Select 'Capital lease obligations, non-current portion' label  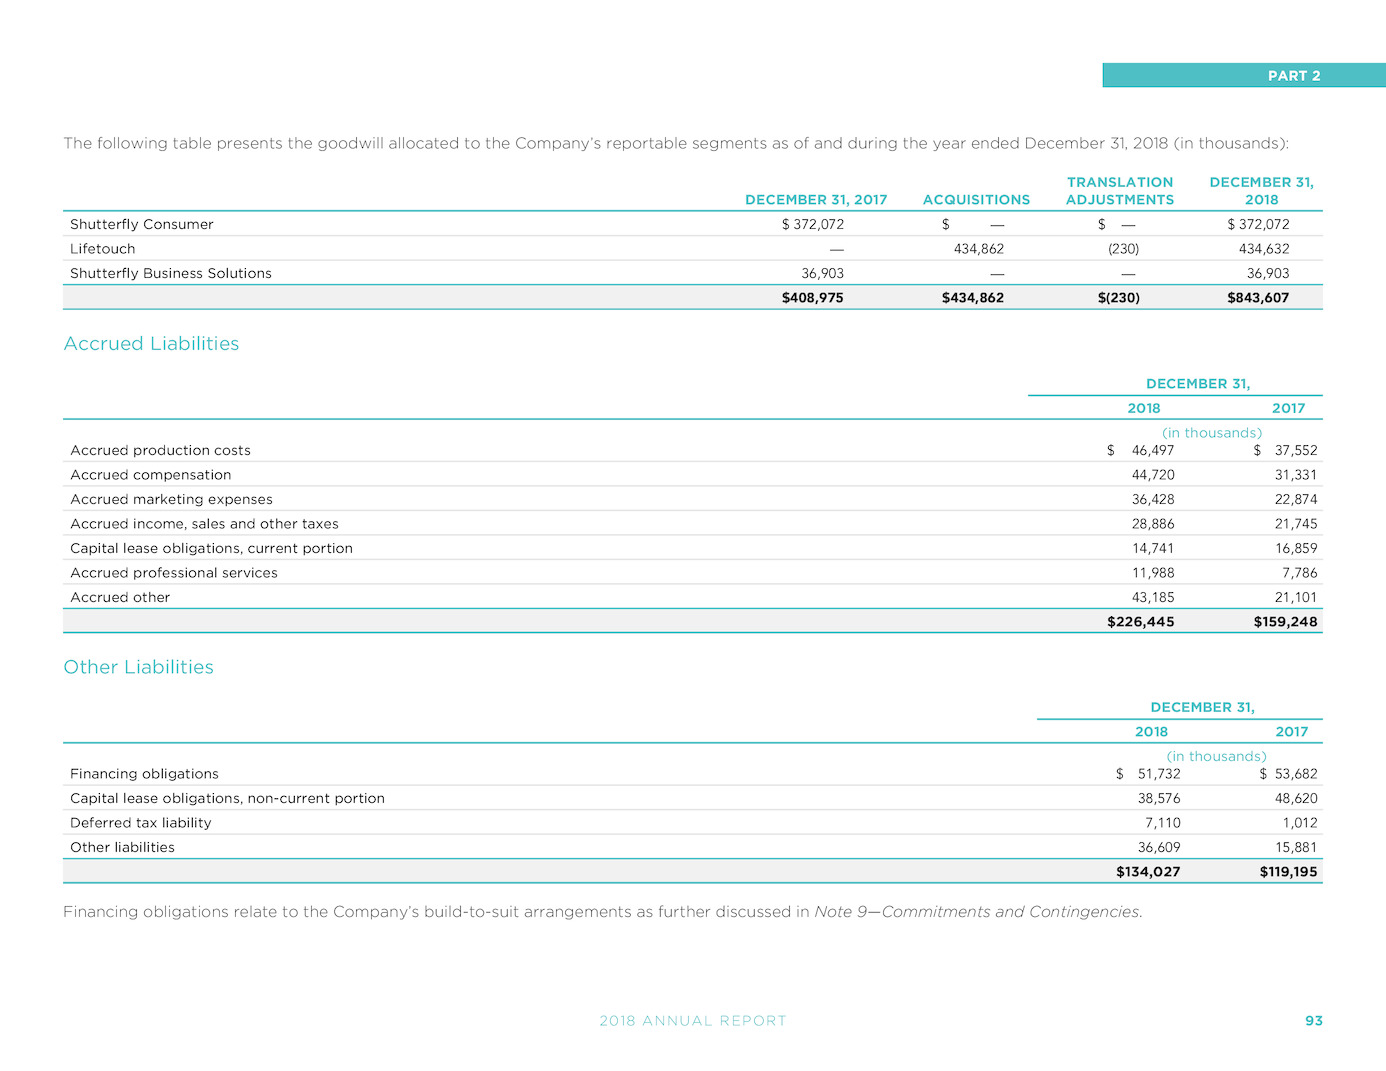click(x=227, y=798)
